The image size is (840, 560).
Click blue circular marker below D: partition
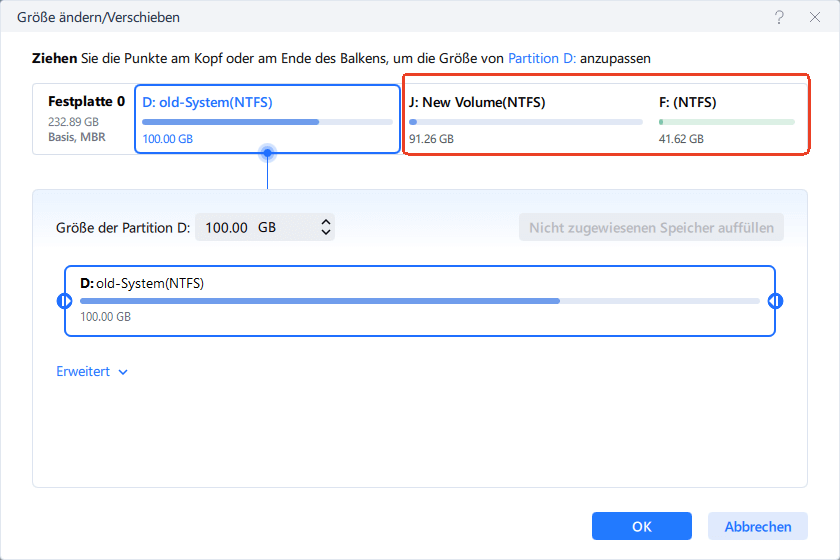coord(267,153)
